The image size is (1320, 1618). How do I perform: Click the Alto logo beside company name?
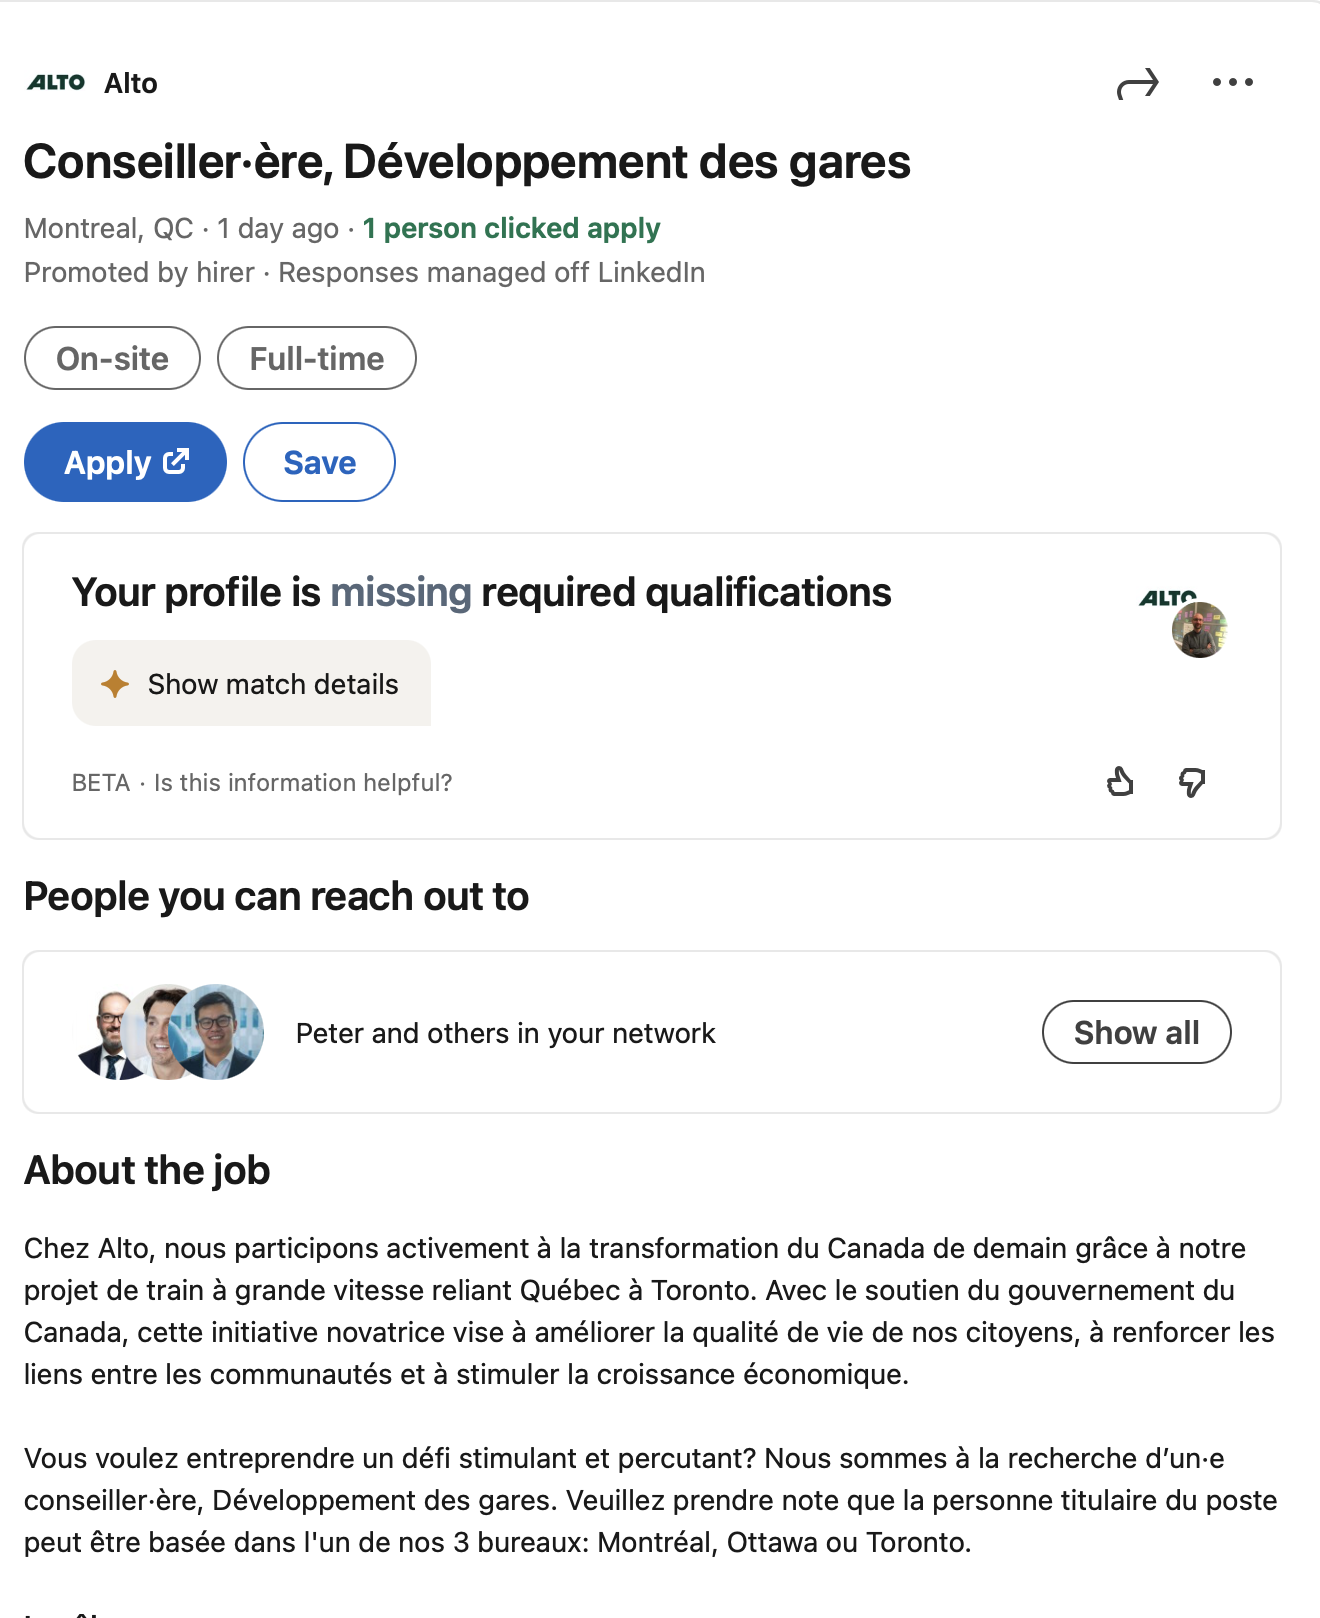pos(56,83)
